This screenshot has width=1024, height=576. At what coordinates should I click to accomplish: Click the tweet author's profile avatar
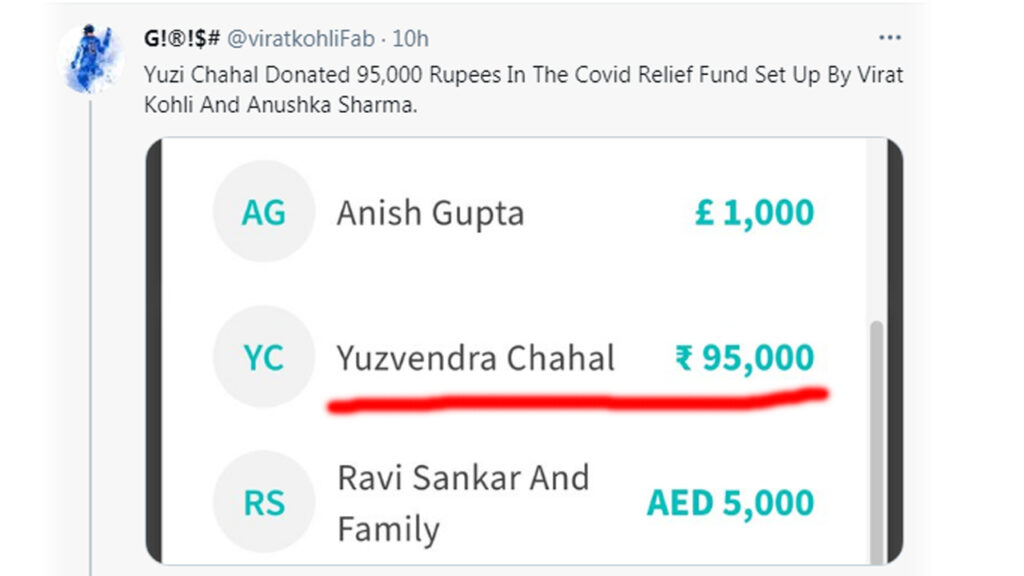pyautogui.click(x=91, y=57)
